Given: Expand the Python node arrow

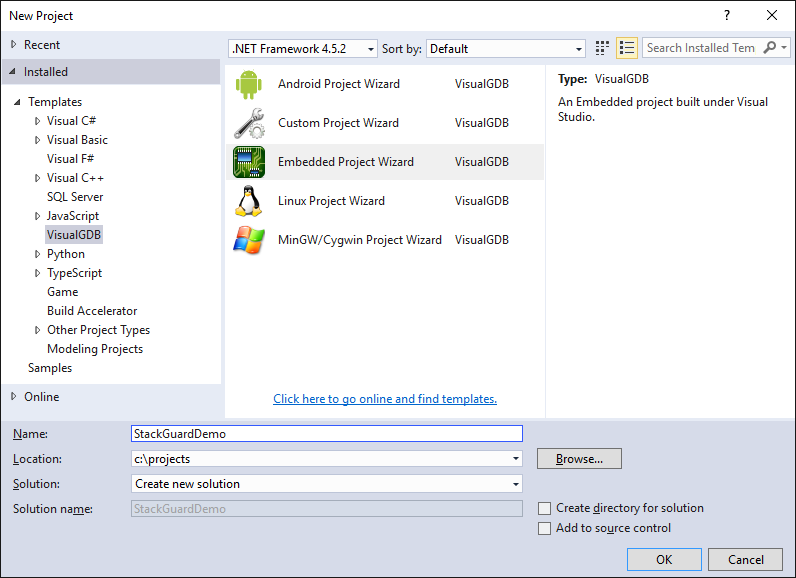Looking at the screenshot, I should point(37,254).
